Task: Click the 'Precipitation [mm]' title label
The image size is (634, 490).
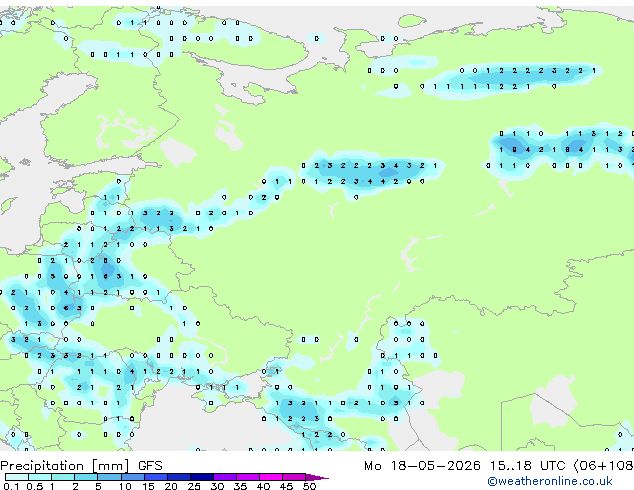Action: (x=65, y=466)
